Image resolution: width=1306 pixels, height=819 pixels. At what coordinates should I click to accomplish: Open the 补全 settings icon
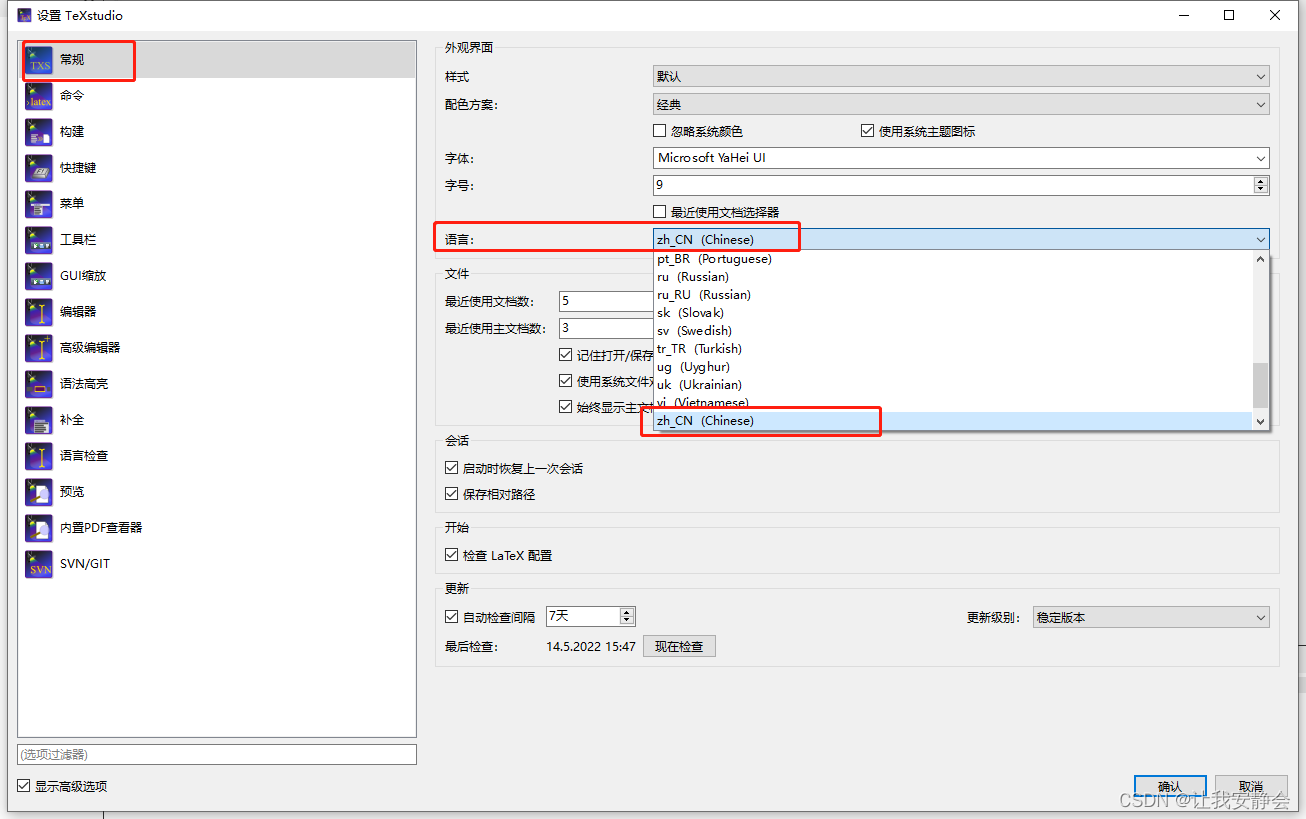[39, 420]
